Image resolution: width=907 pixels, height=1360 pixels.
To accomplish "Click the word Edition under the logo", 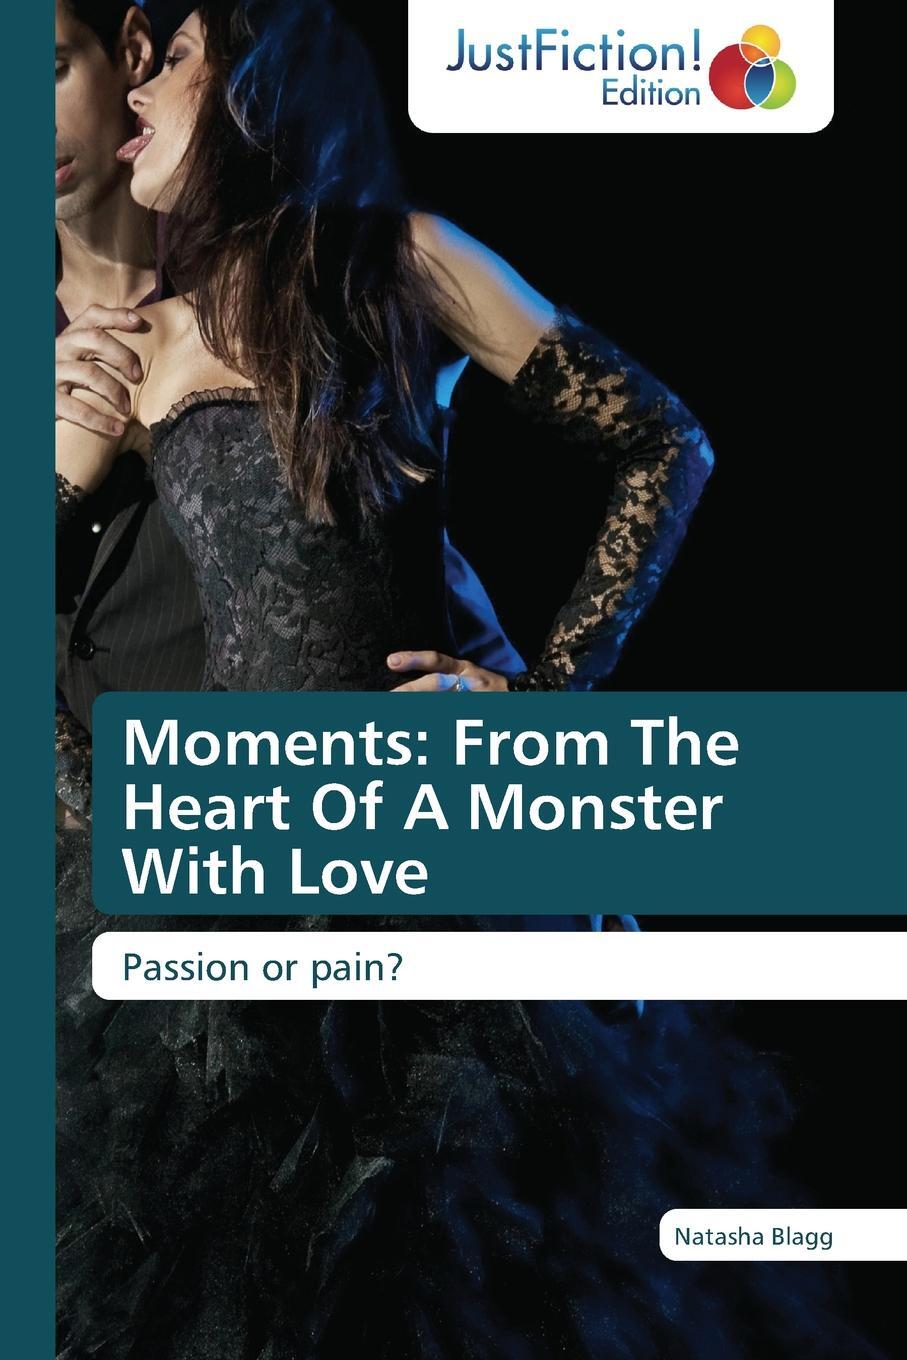I will [x=651, y=94].
